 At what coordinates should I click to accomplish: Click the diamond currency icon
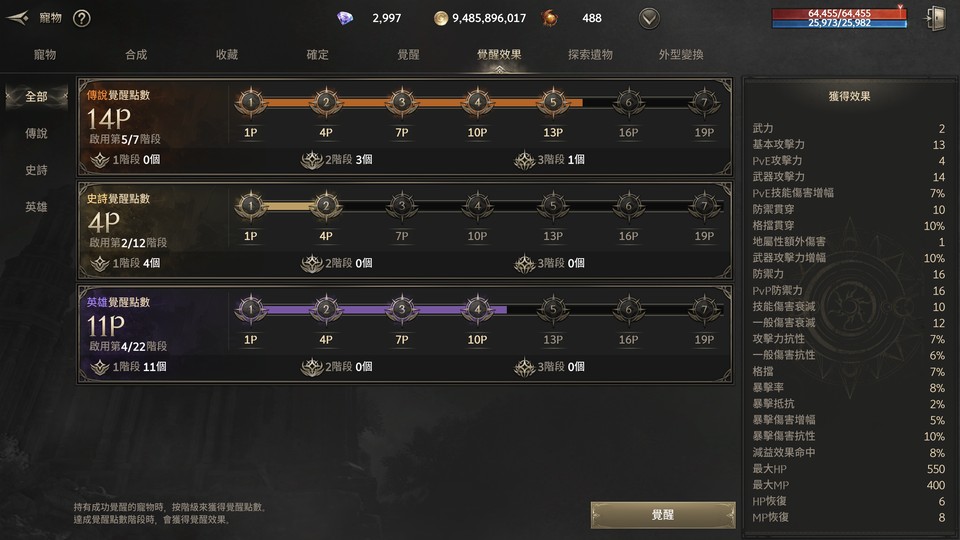[346, 18]
